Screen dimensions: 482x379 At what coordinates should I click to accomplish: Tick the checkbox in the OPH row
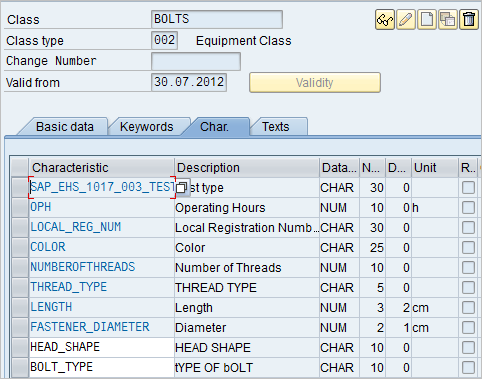click(x=468, y=208)
